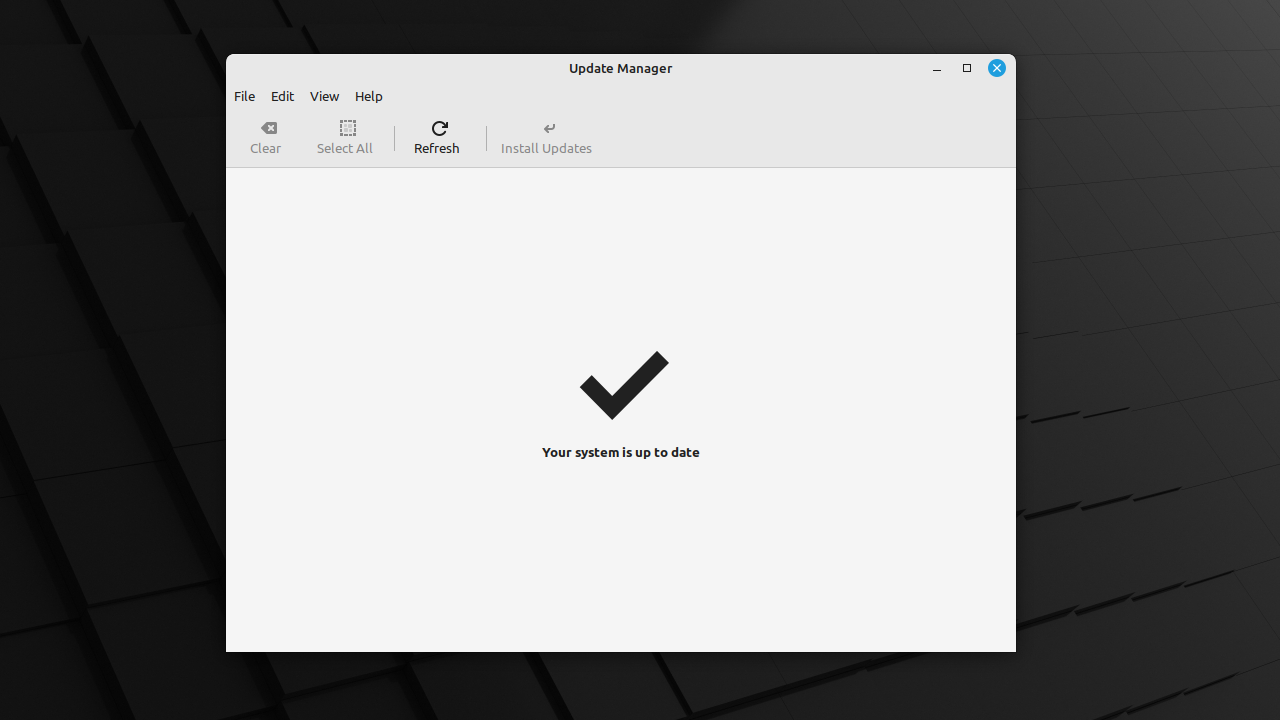Click the Refresh toolbar icon
The height and width of the screenshot is (720, 1280).
pyautogui.click(x=439, y=128)
